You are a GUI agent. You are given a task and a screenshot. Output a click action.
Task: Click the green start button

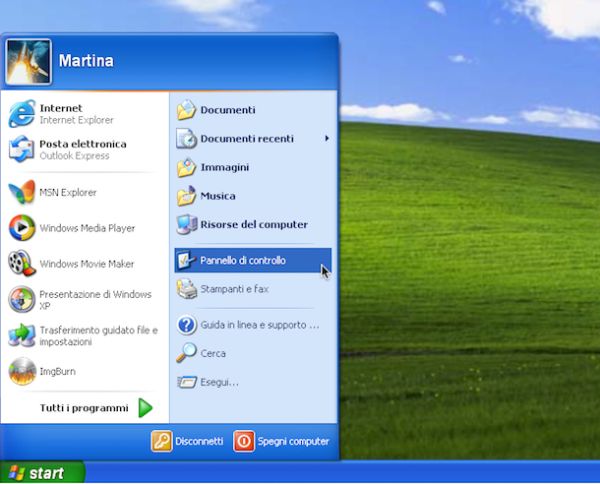(x=40, y=473)
